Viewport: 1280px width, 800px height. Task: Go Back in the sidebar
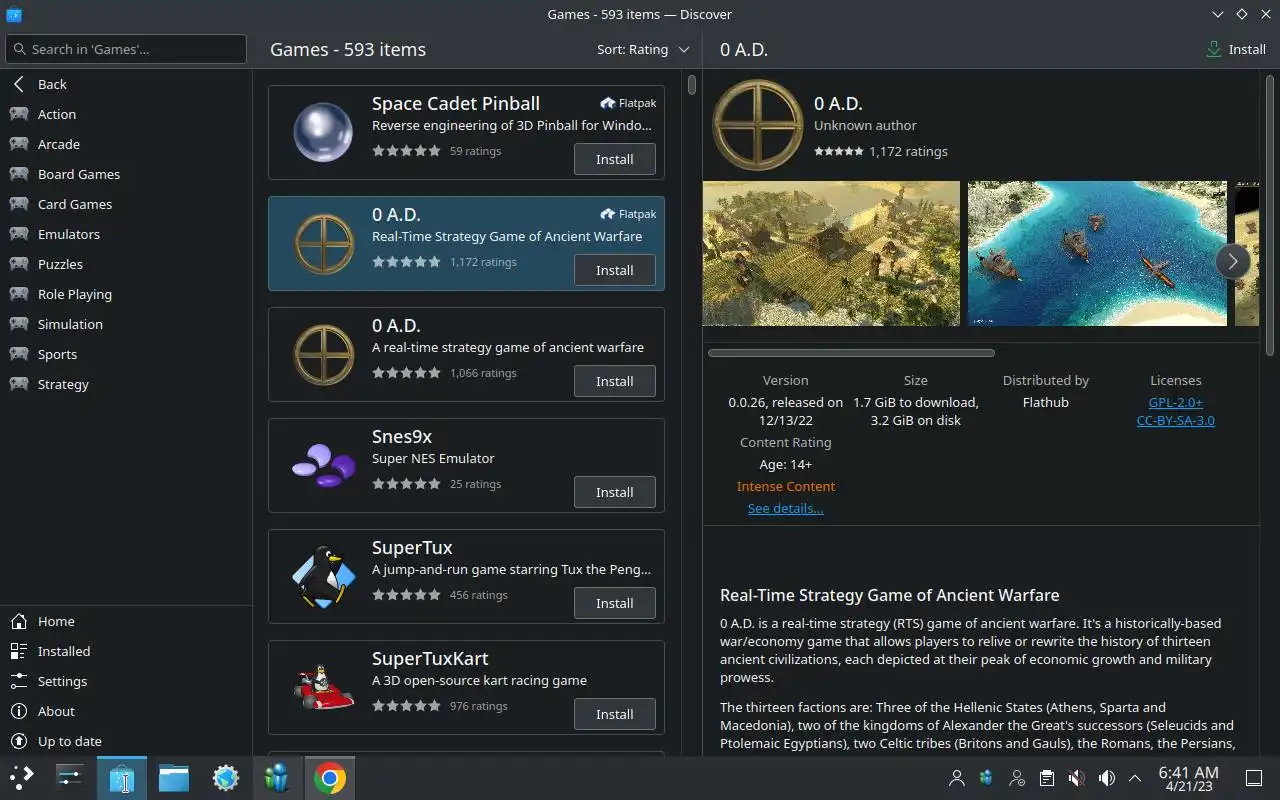click(126, 84)
